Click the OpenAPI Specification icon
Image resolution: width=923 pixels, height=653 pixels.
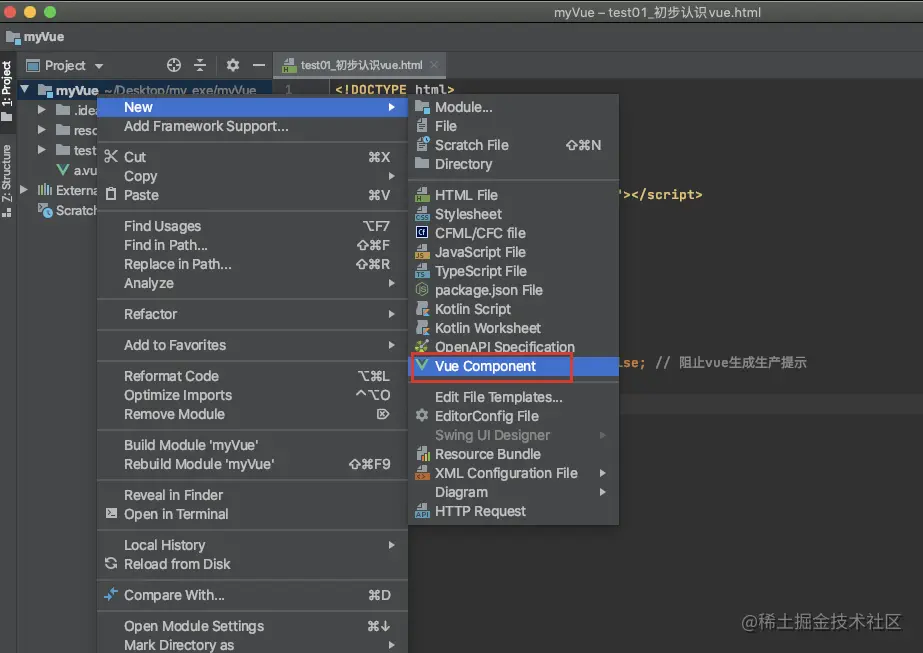(422, 347)
